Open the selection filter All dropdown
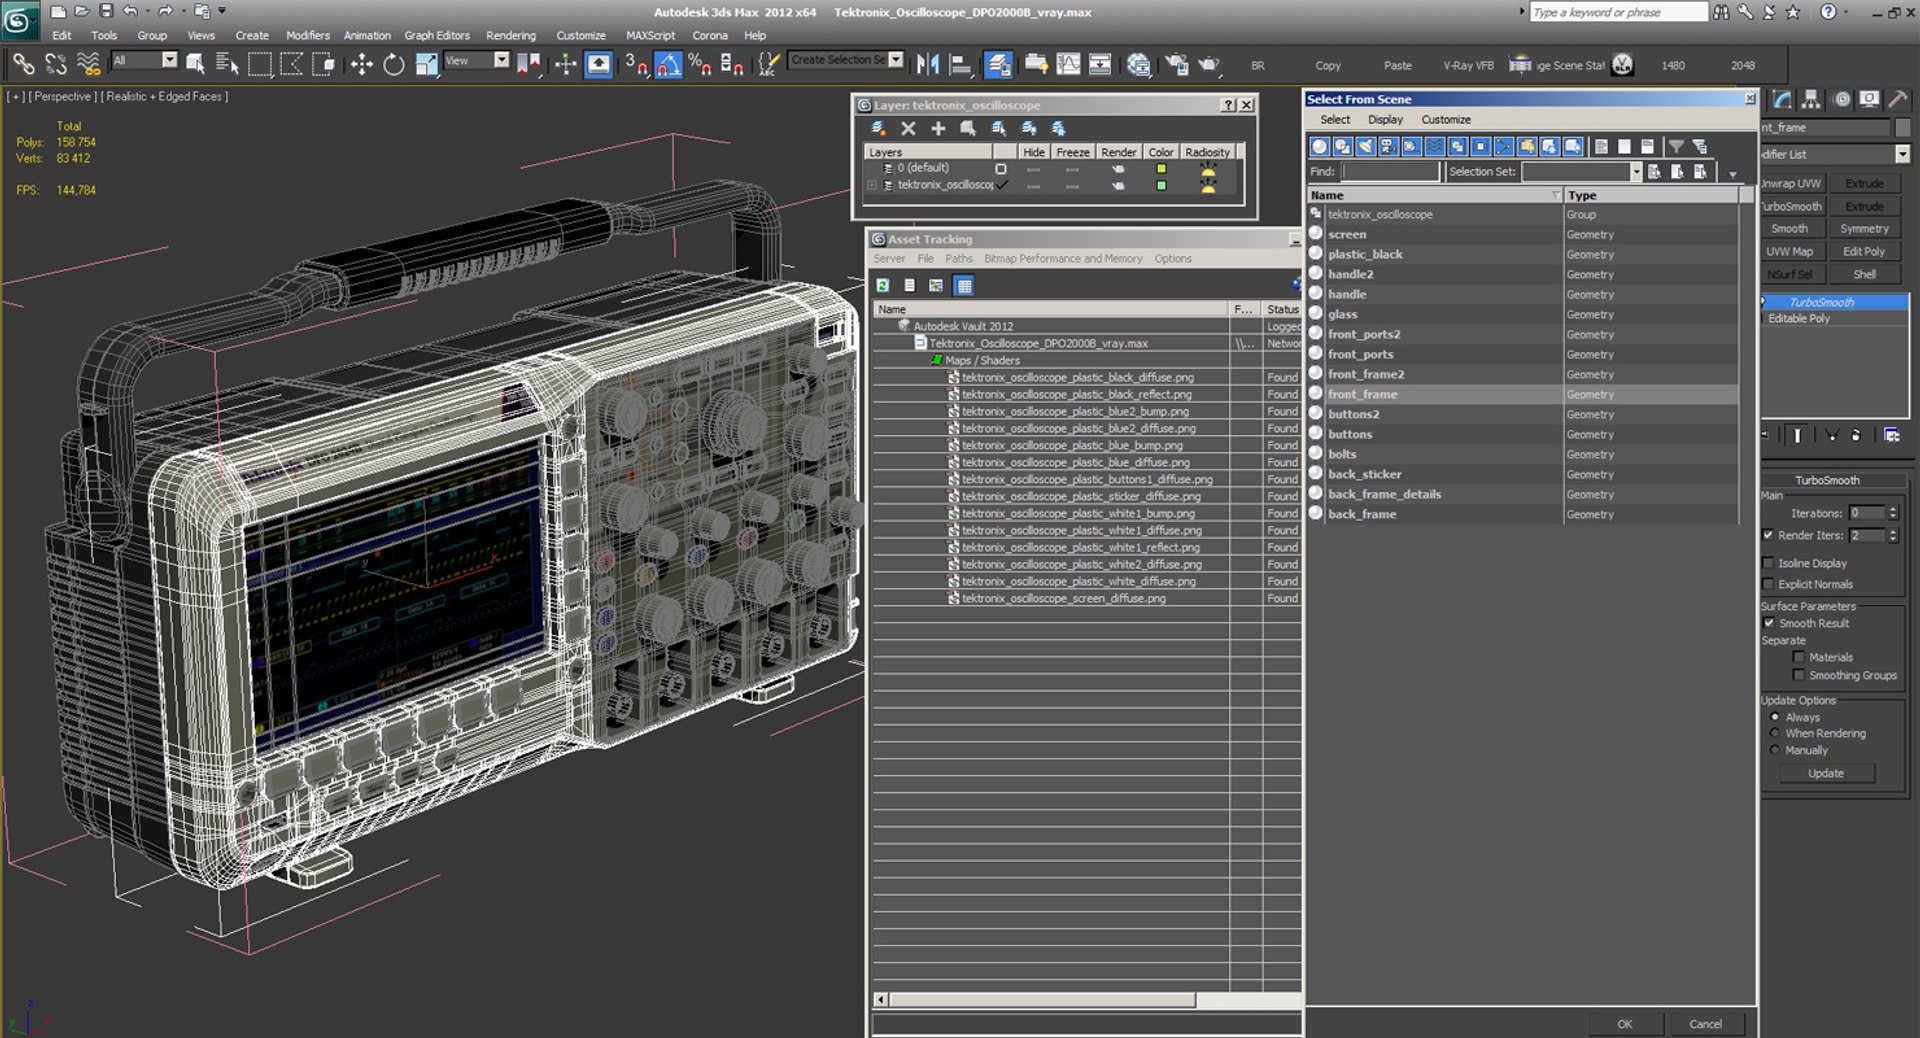Viewport: 1920px width, 1038px height. point(169,60)
